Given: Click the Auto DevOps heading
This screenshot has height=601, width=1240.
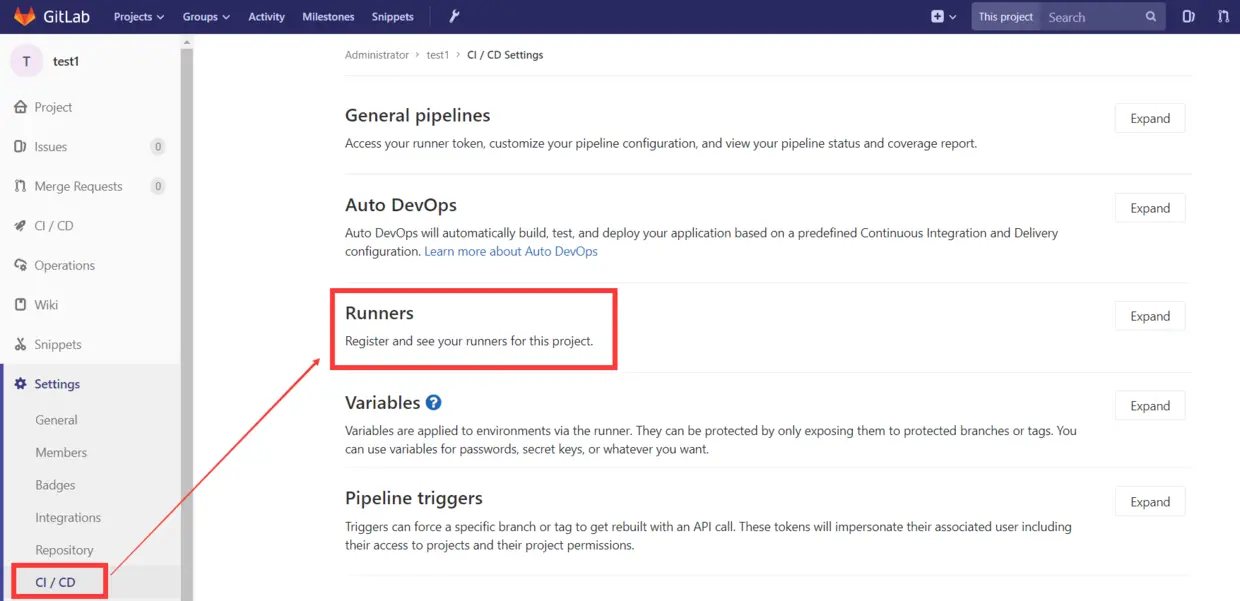Looking at the screenshot, I should click(x=401, y=205).
